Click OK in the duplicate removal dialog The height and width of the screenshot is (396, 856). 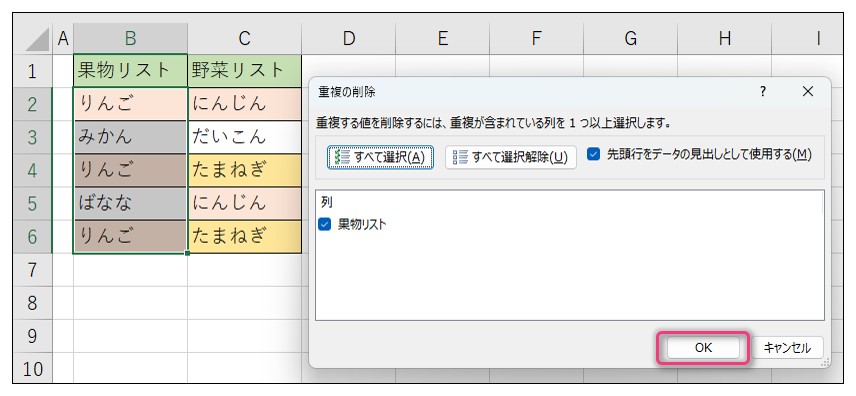[x=703, y=347]
